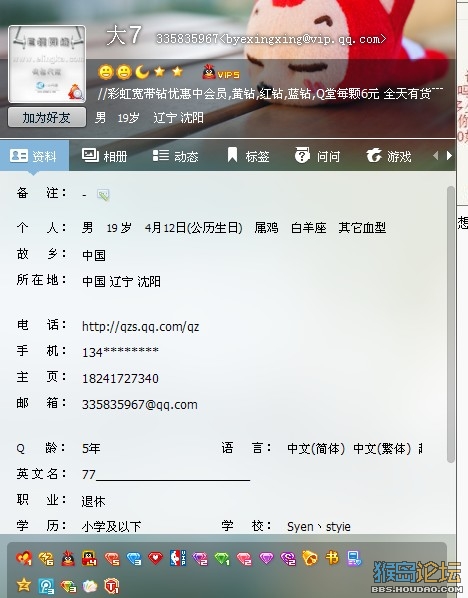Image resolution: width=468 pixels, height=598 pixels.
Task: Switch to the 游戏 tab
Action: (389, 156)
